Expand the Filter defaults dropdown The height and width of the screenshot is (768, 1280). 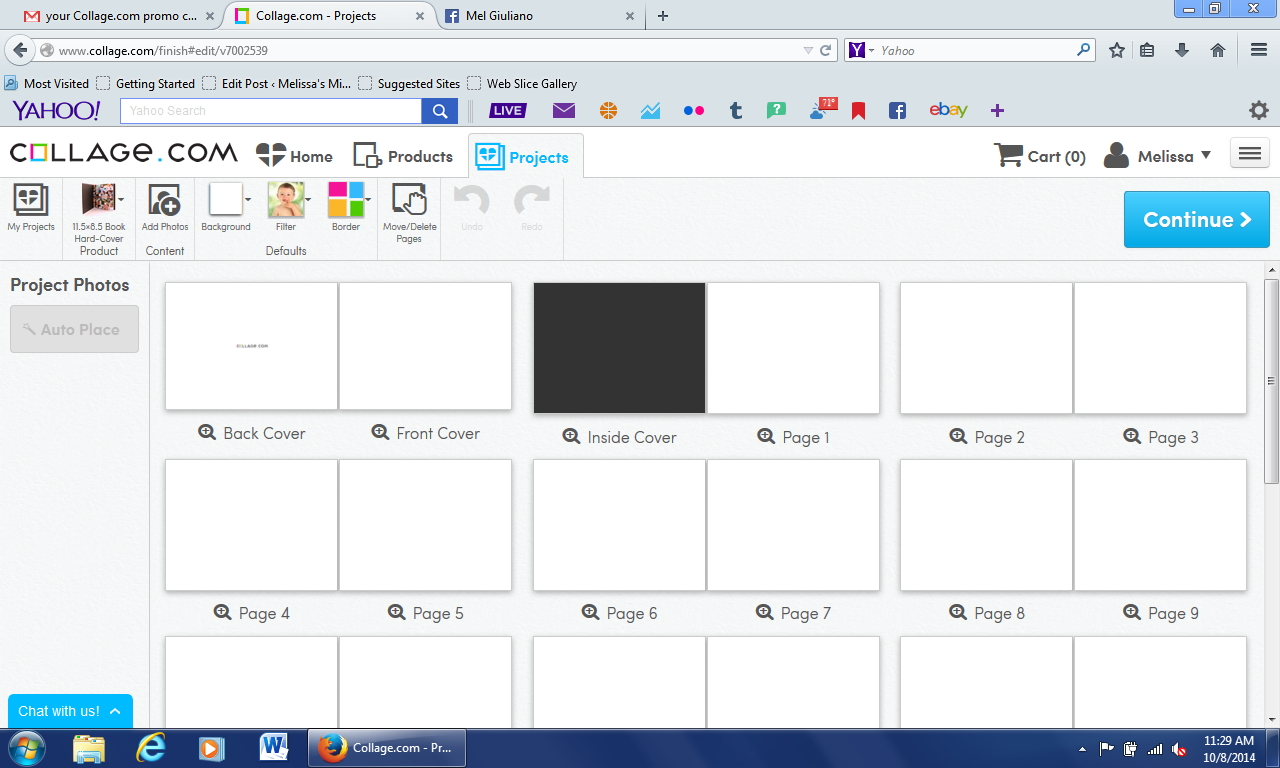click(x=308, y=199)
